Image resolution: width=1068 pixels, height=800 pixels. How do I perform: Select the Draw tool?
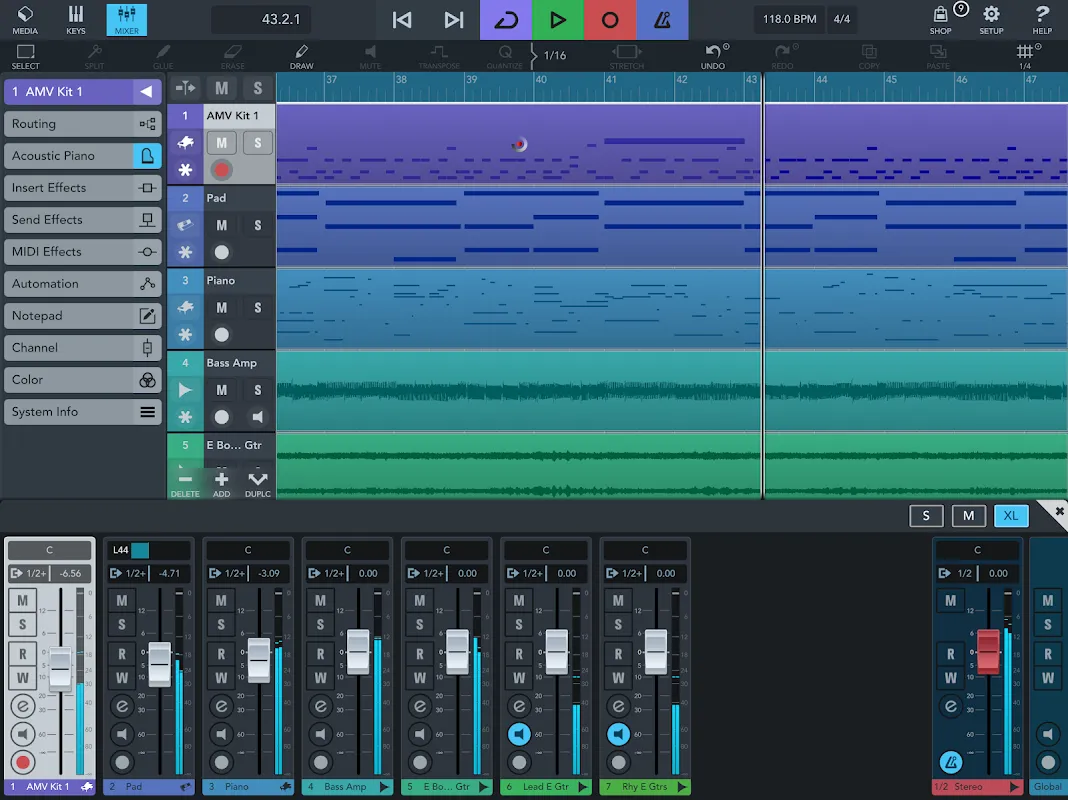302,57
